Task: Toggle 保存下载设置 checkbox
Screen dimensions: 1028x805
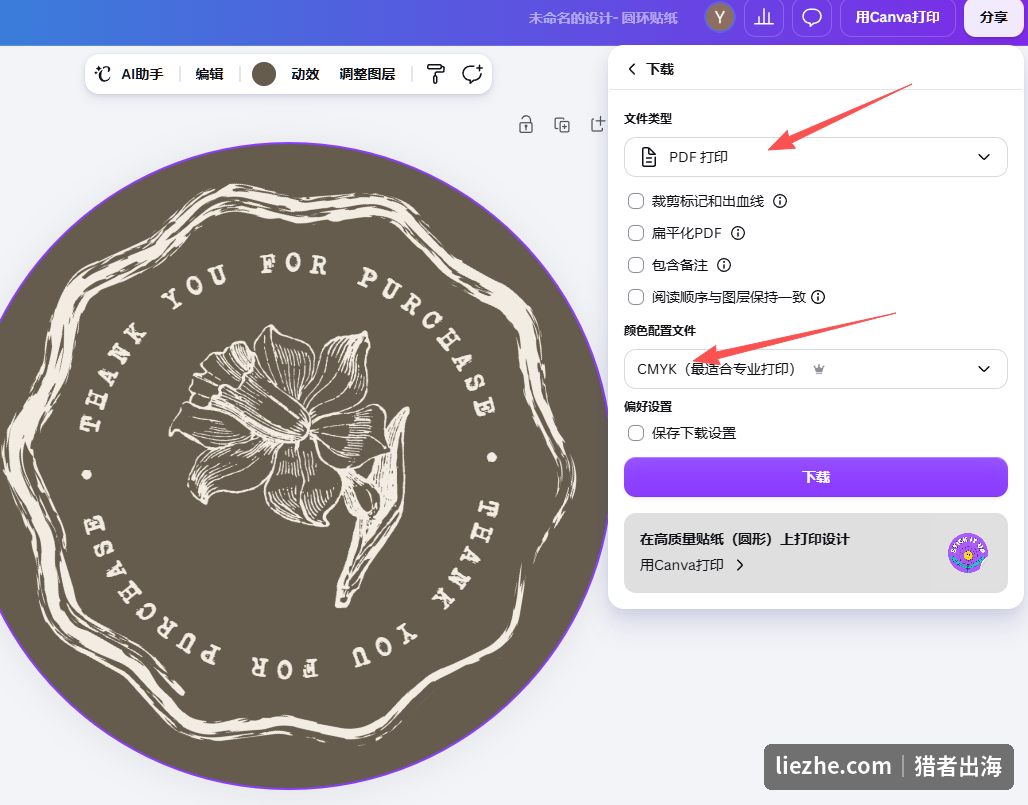Action: tap(636, 433)
